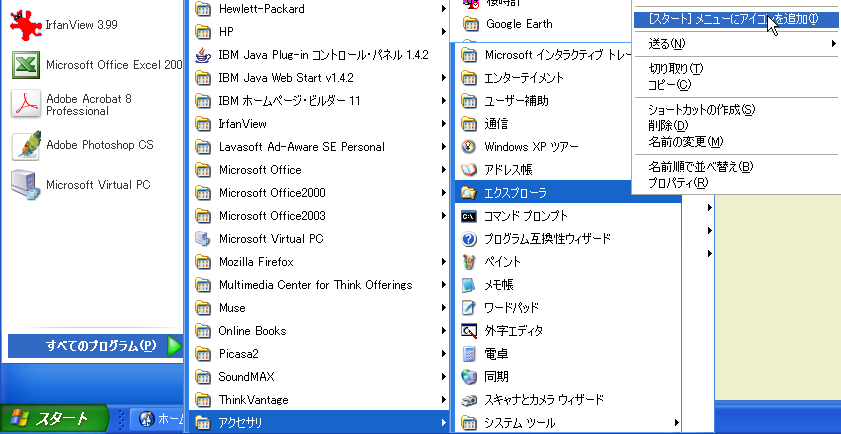841x434 pixels.
Task: Click Microsoft Virtual PC icon in programs list
Action: (x=202, y=239)
